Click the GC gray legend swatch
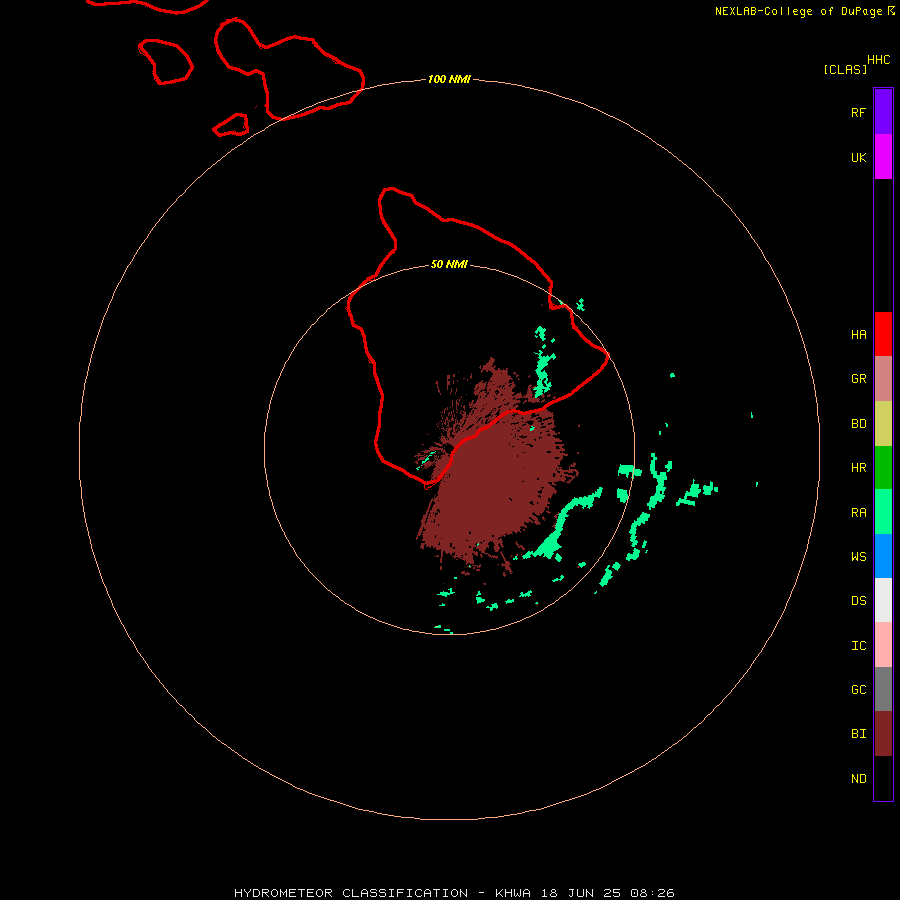The image size is (900, 900). (883, 689)
